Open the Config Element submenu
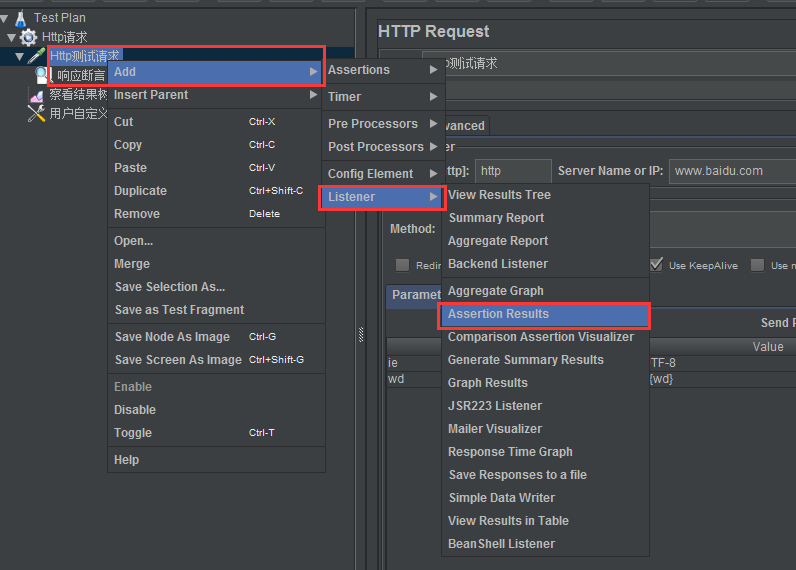This screenshot has height=570, width=796. [x=383, y=174]
